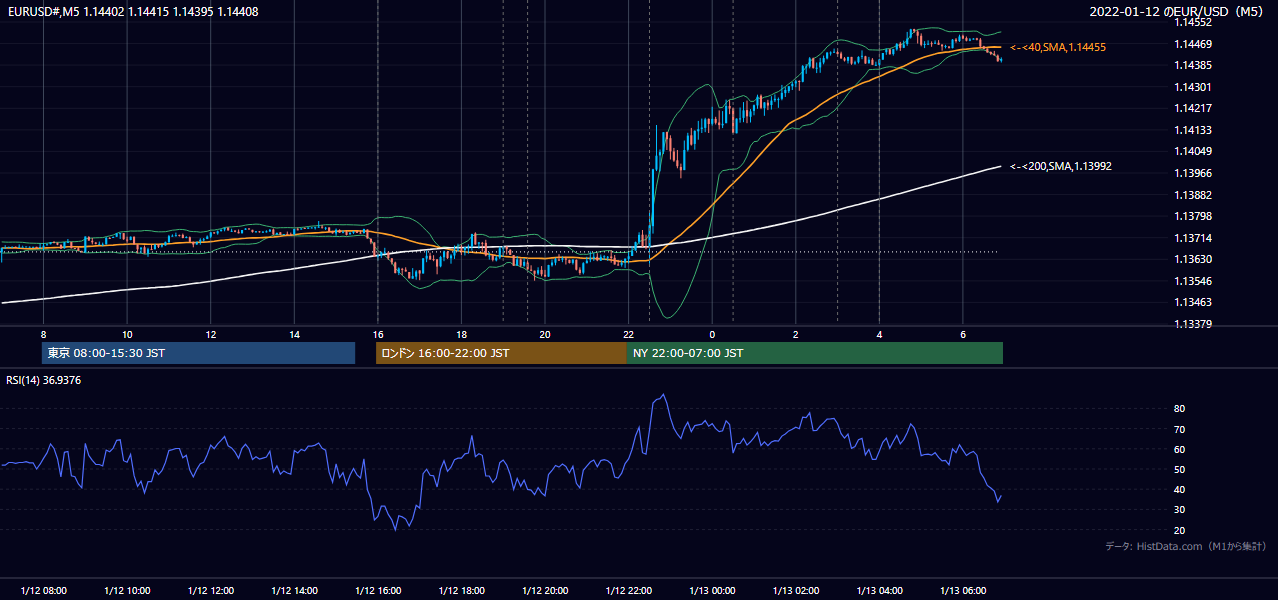Click the 2022-01-12 EUR/USD (M5) title

click(1177, 11)
